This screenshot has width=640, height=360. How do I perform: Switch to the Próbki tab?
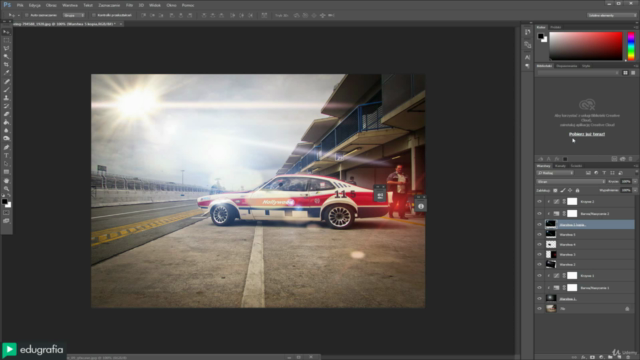(x=556, y=27)
